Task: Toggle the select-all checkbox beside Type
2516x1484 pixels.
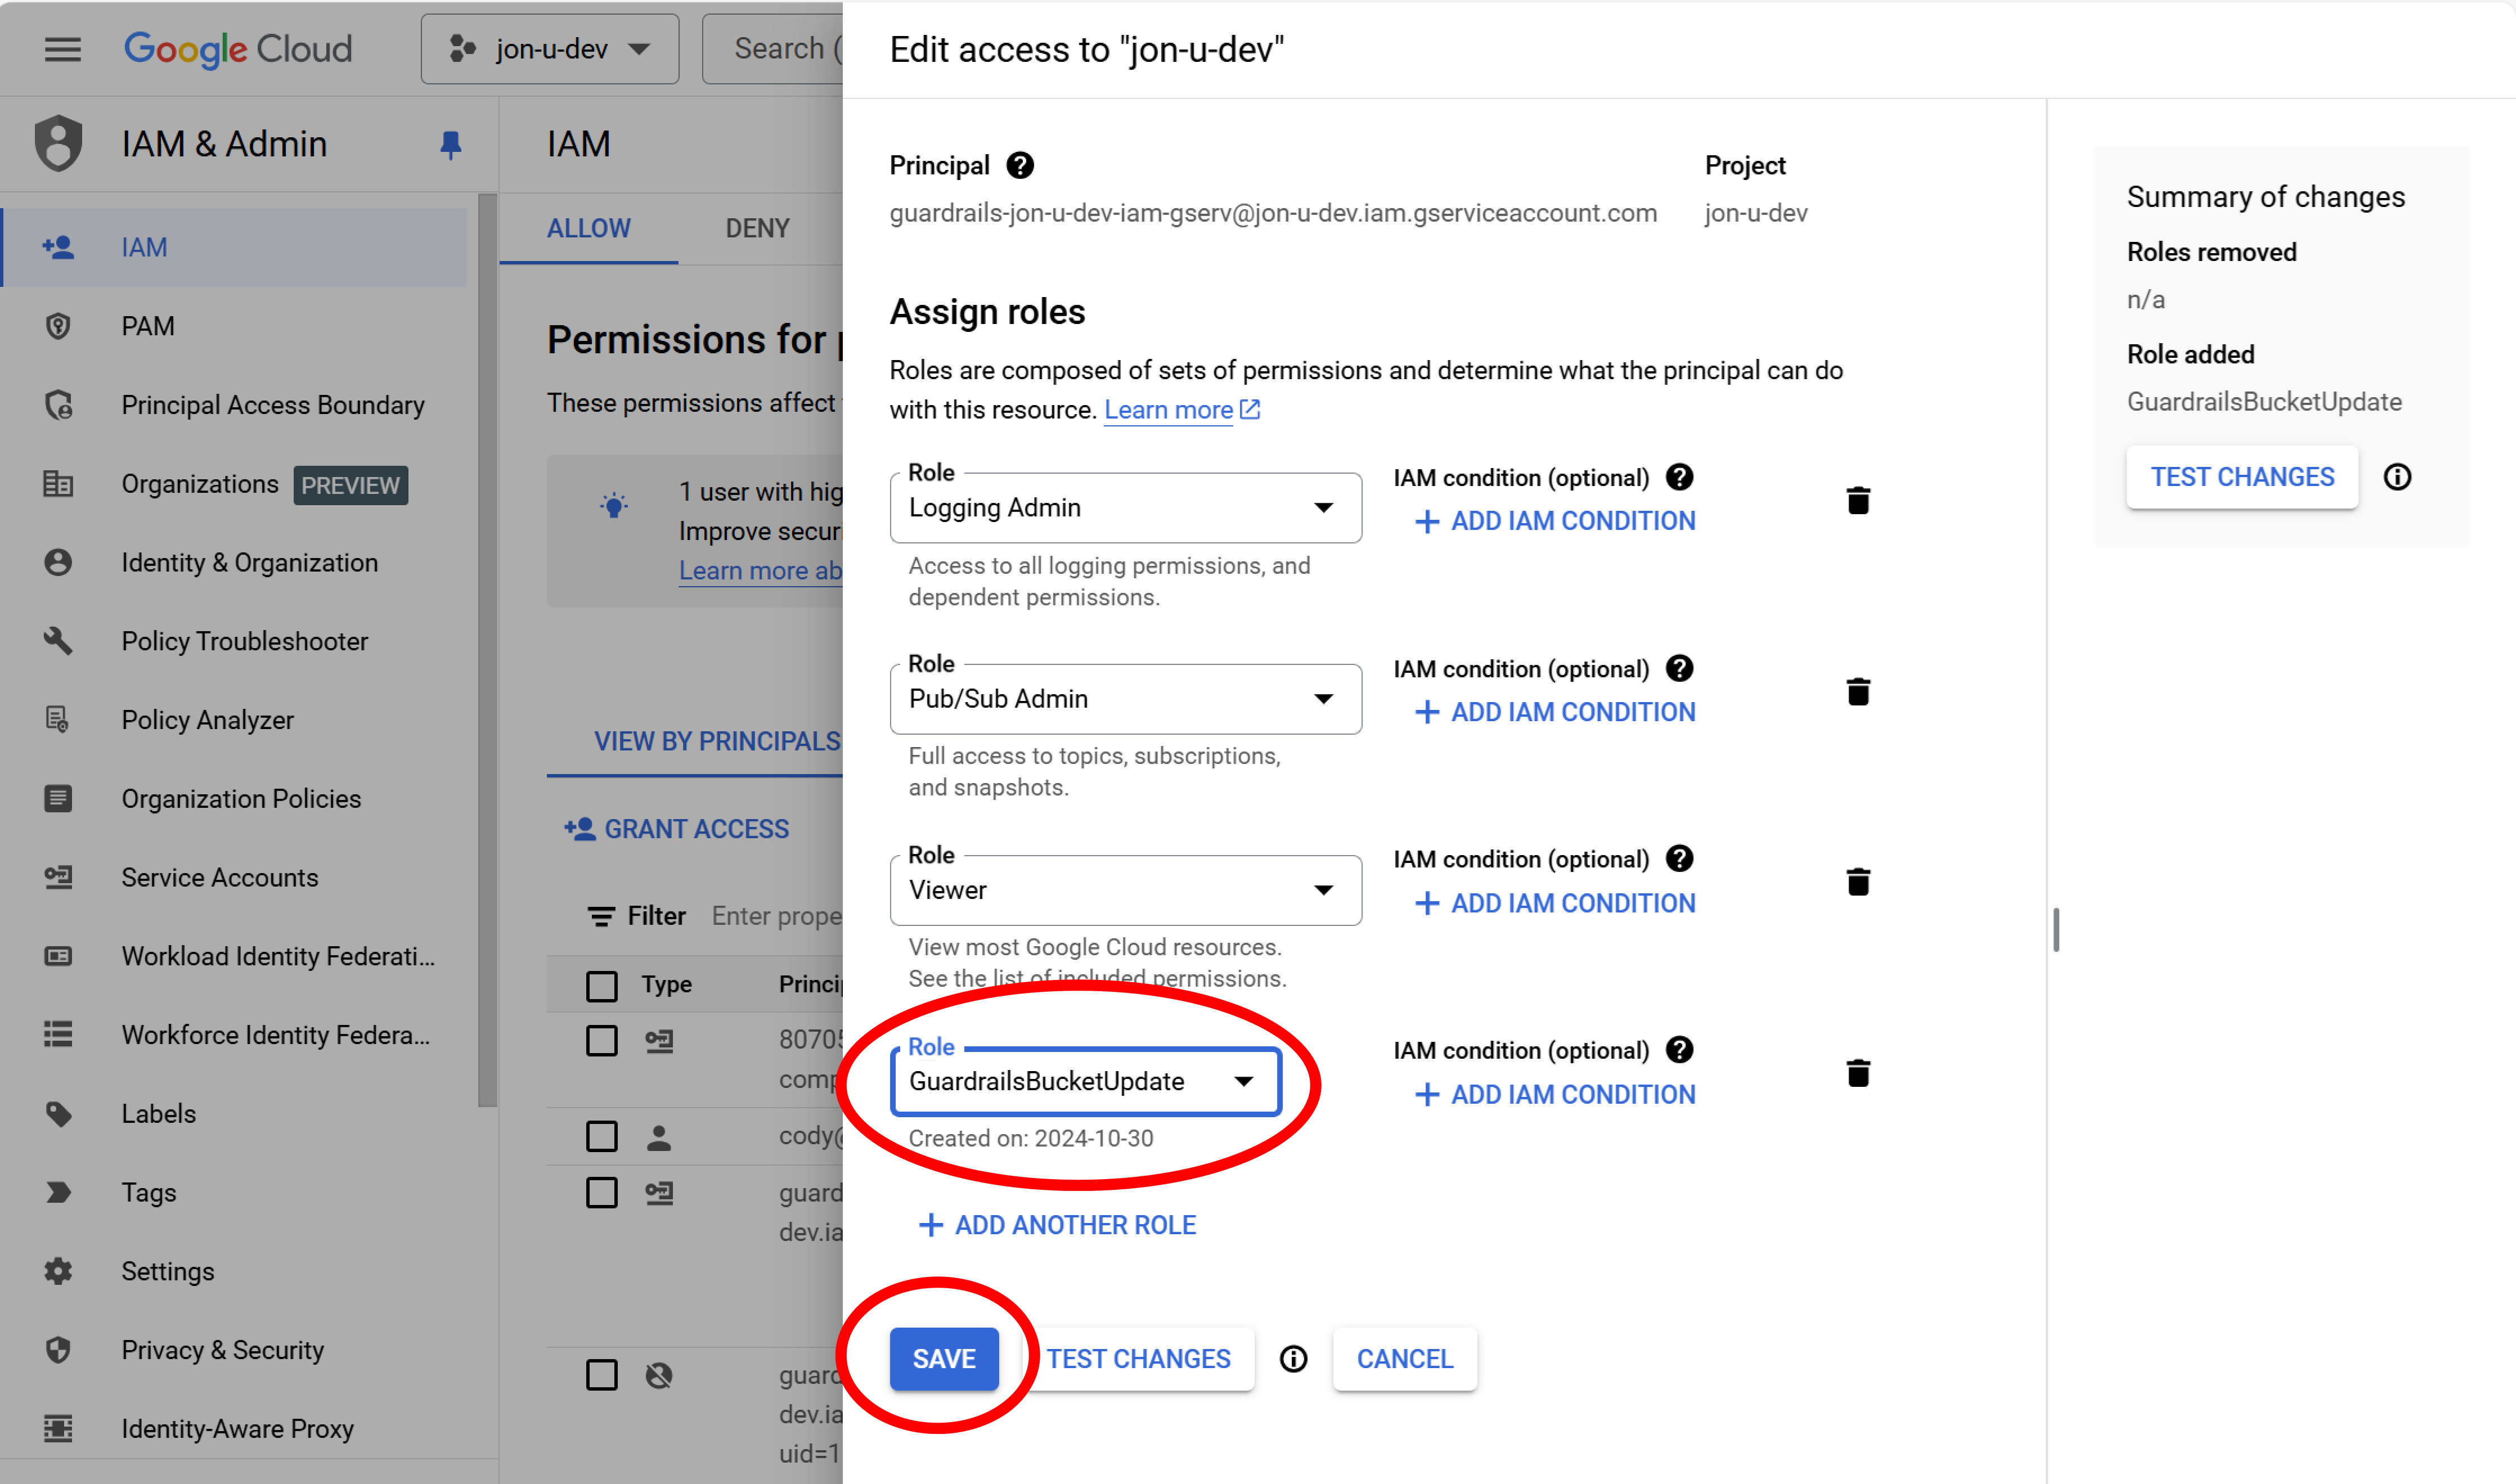Action: (x=601, y=985)
